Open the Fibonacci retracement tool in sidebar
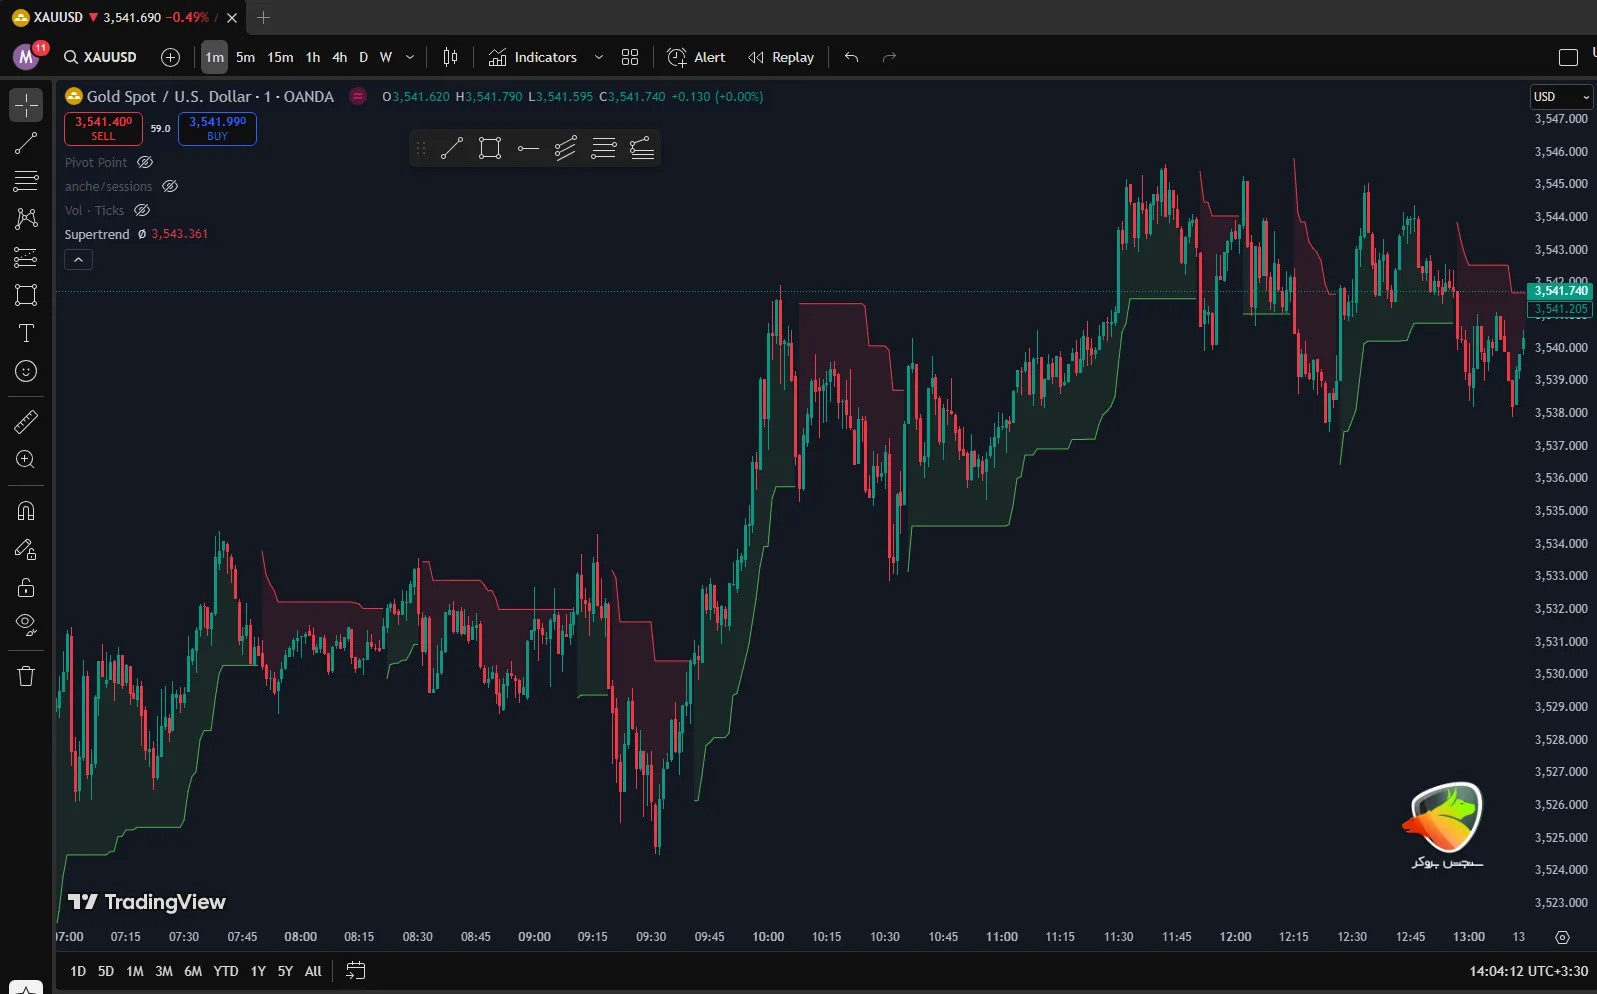 click(26, 181)
